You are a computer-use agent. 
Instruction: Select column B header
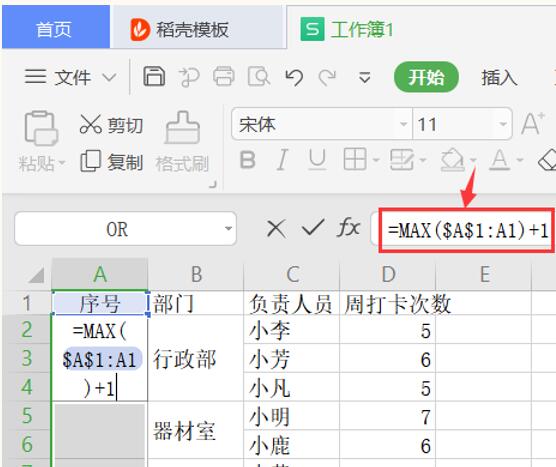pyautogui.click(x=196, y=274)
